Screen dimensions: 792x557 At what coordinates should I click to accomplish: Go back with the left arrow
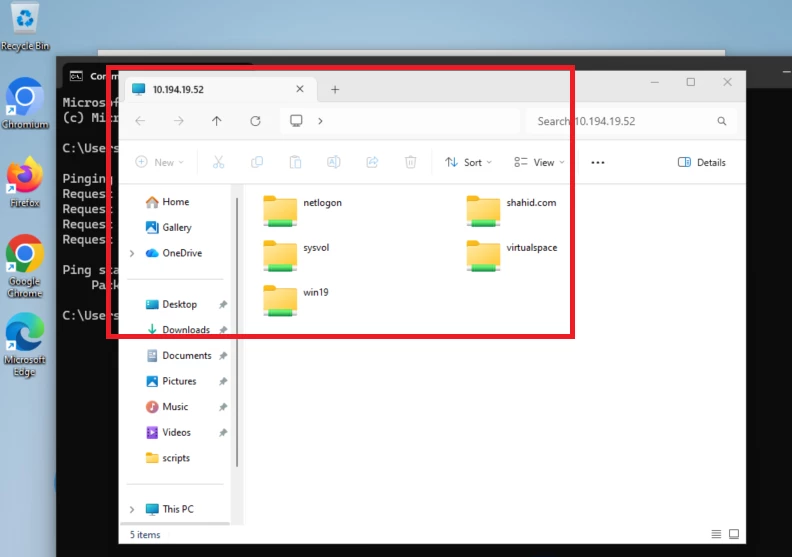click(x=140, y=121)
